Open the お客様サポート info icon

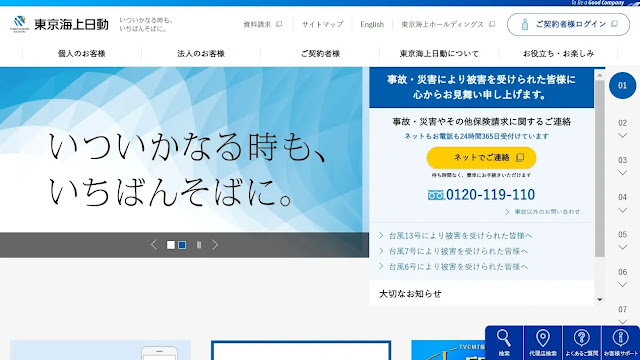[x=620, y=343]
